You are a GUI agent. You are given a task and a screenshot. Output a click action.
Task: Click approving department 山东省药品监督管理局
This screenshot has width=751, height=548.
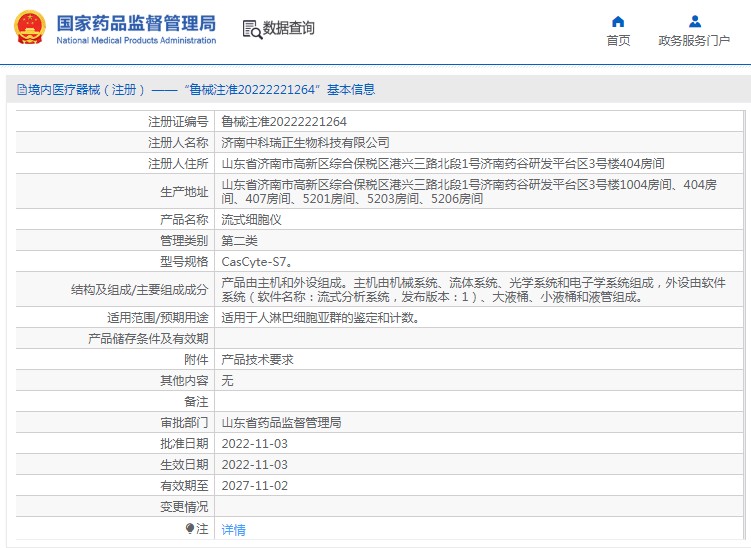click(281, 423)
